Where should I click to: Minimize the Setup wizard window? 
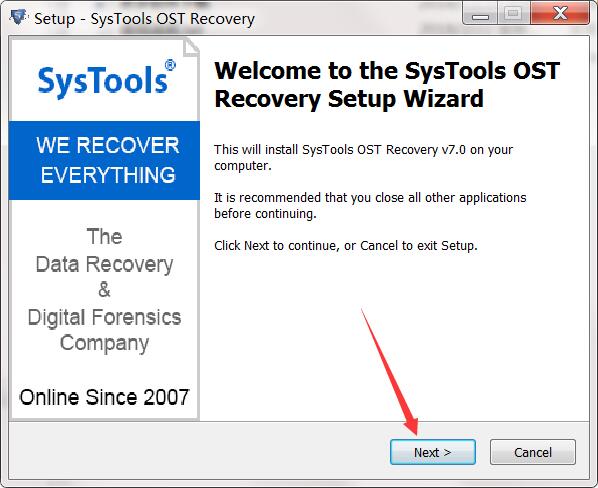point(480,15)
